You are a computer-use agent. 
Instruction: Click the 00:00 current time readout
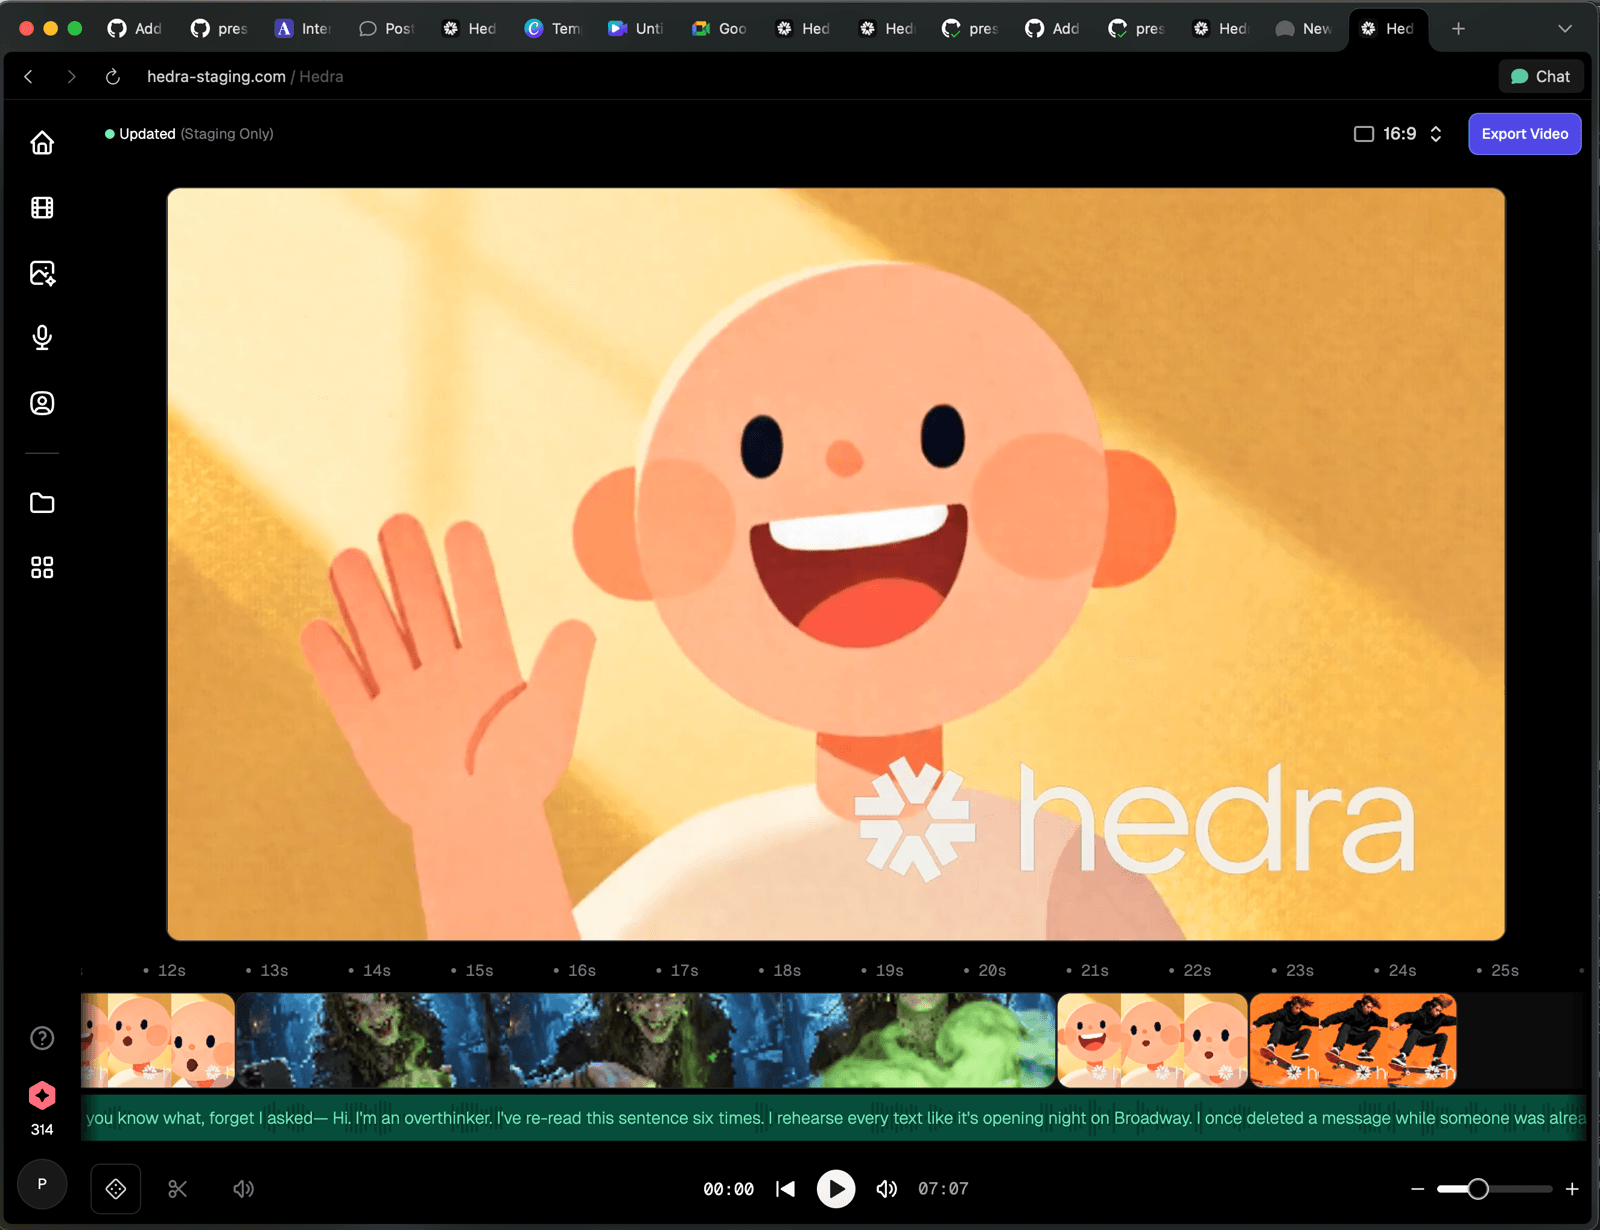[729, 1189]
